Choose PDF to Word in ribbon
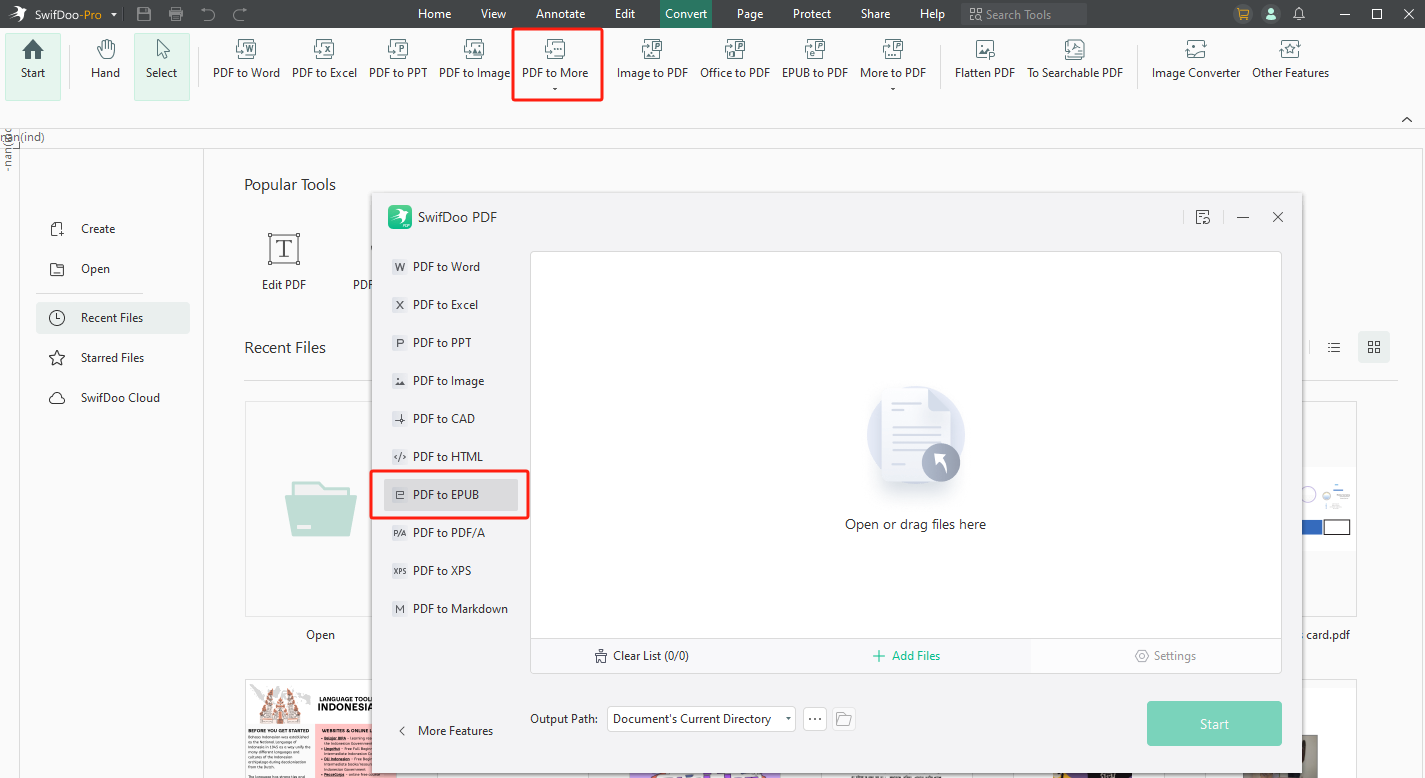Screen dimensions: 1425x778 (246, 60)
